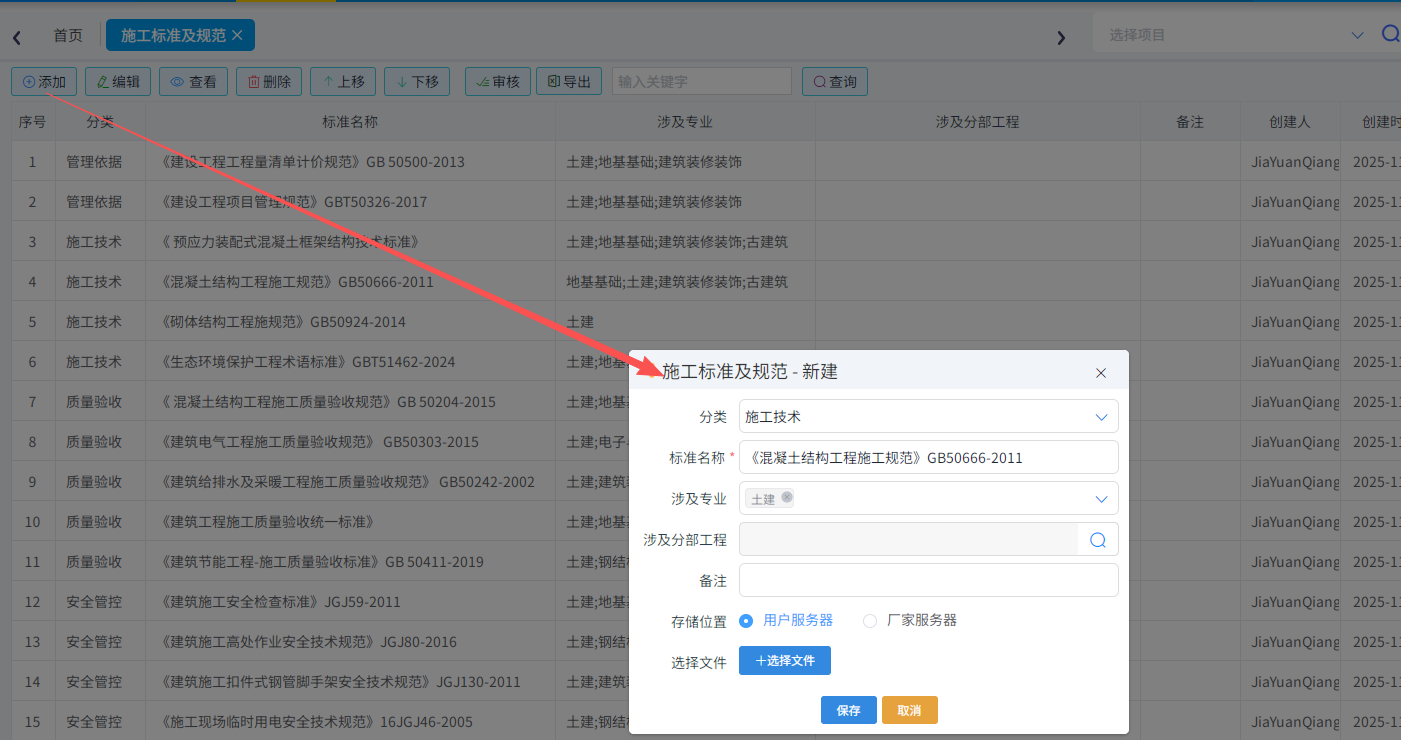This screenshot has height=740, width=1401.
Task: Click the 添加 add toolbar button
Action: point(44,82)
